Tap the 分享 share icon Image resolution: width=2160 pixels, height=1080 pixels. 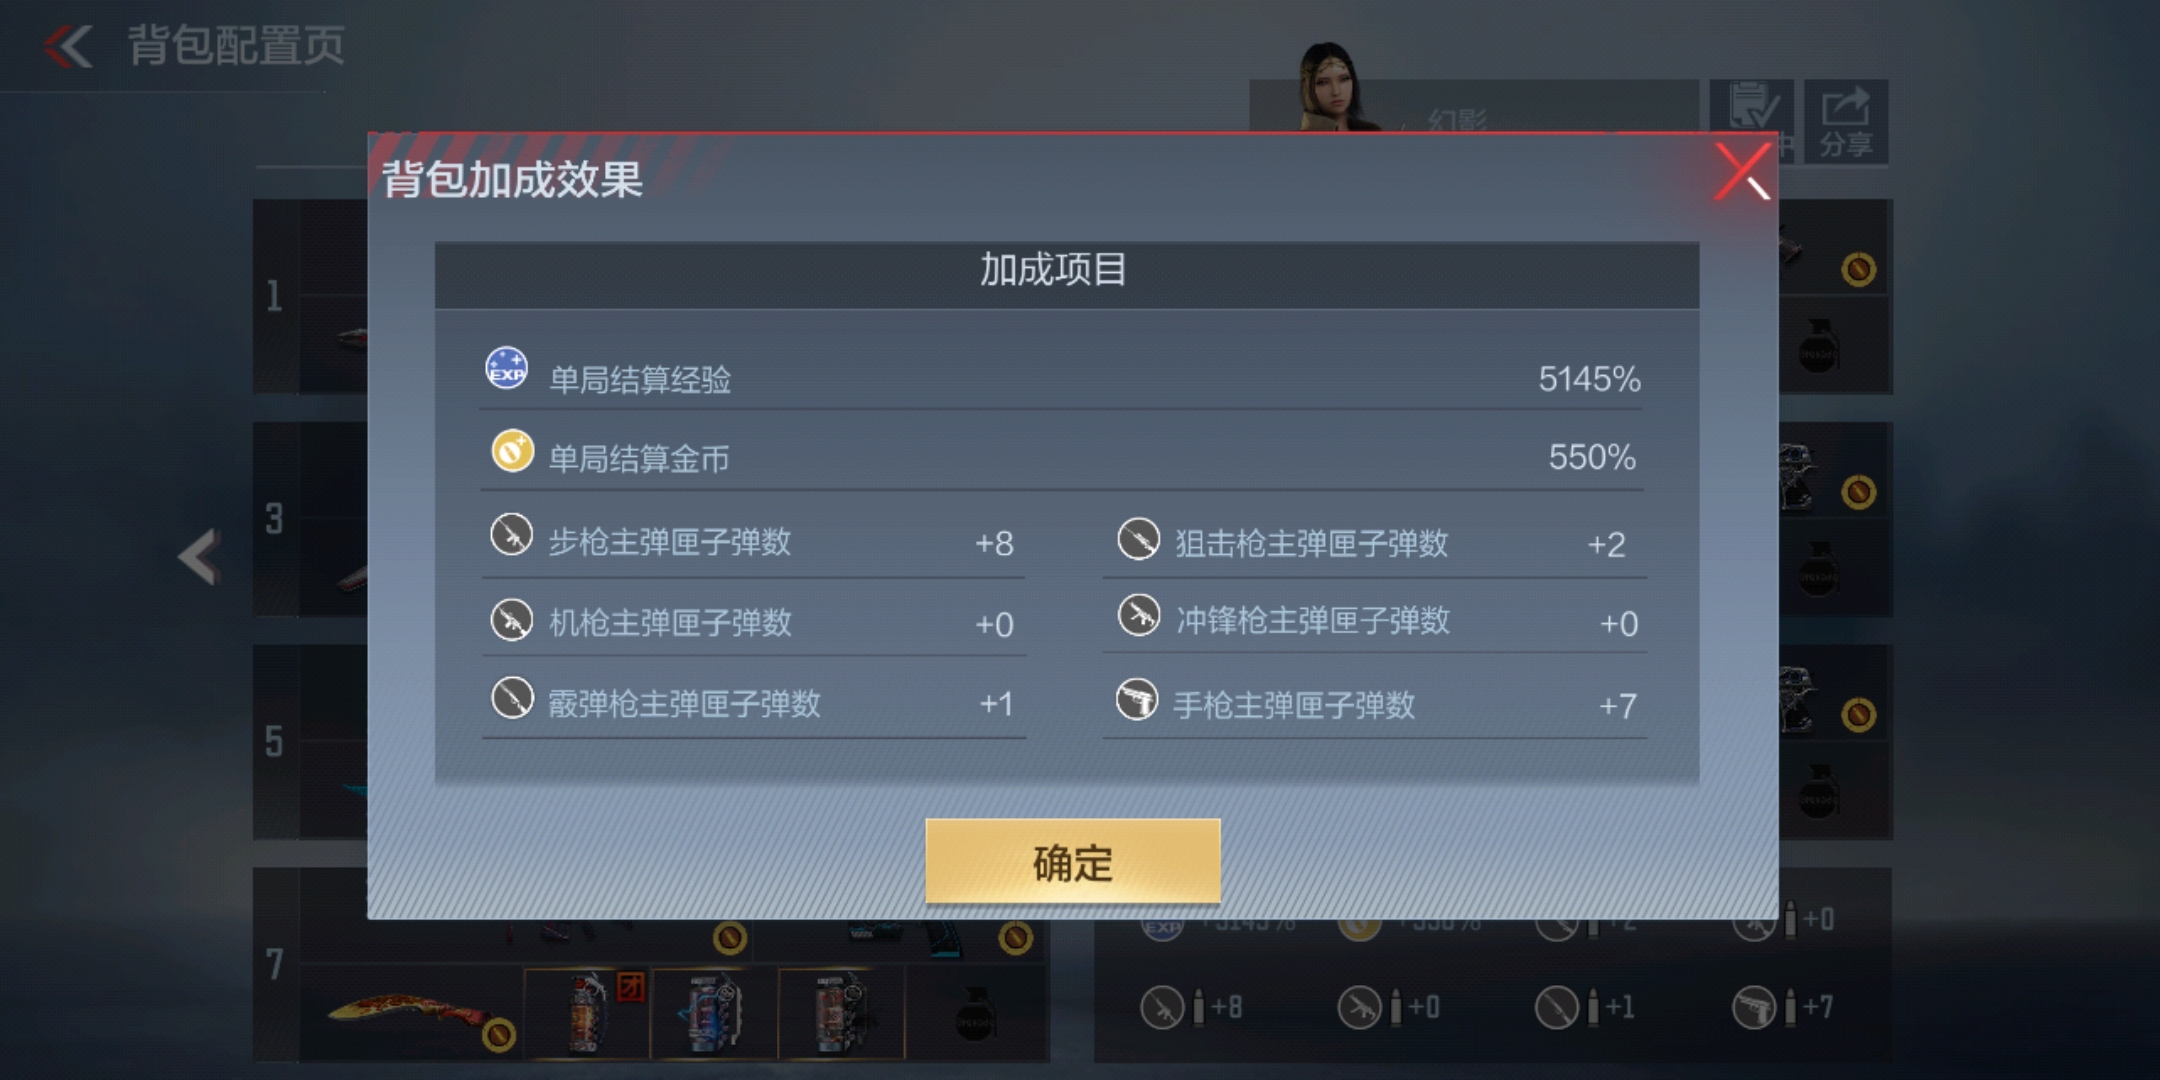[x=1845, y=122]
